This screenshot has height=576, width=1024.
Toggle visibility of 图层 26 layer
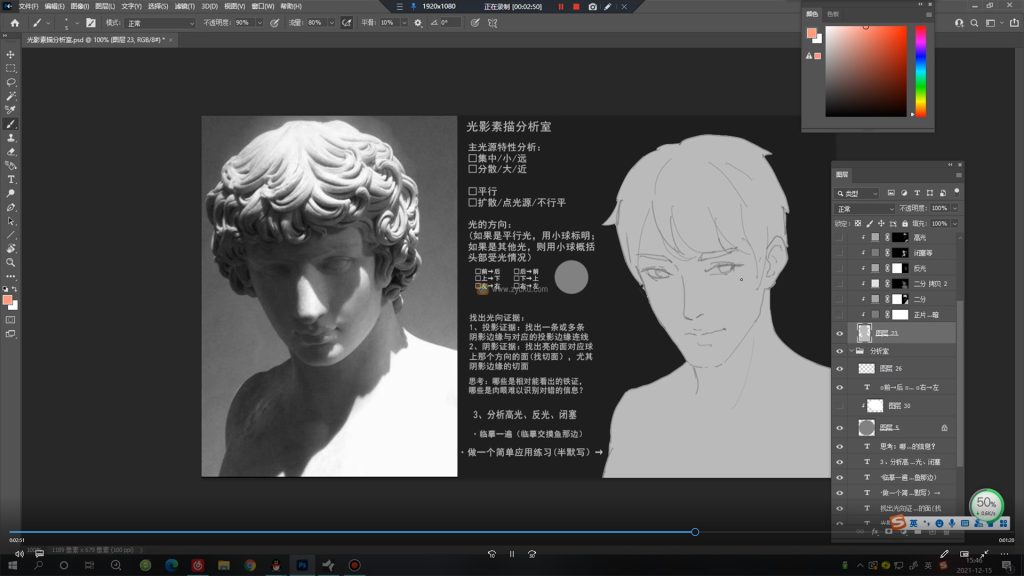coord(839,369)
